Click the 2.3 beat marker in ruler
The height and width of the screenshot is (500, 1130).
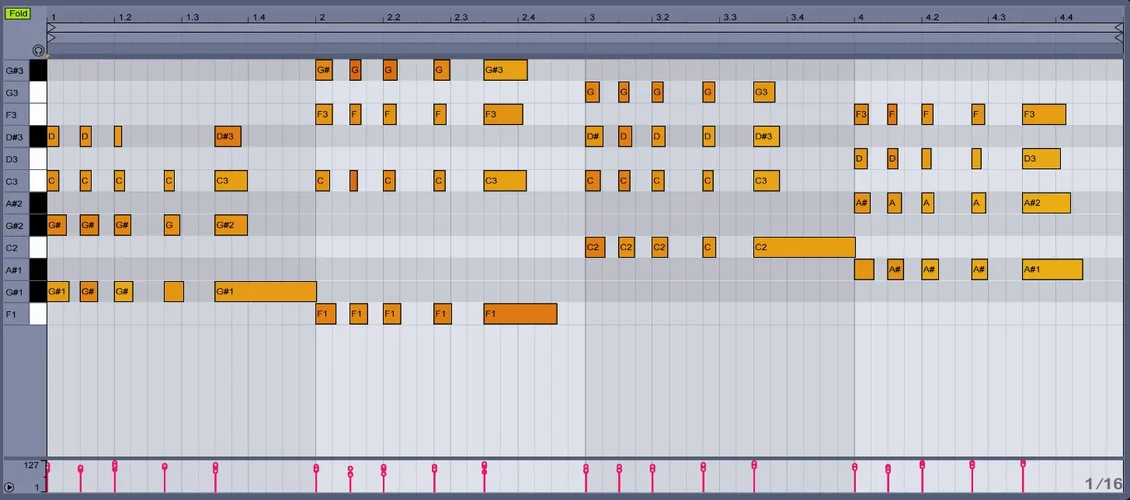coord(461,17)
